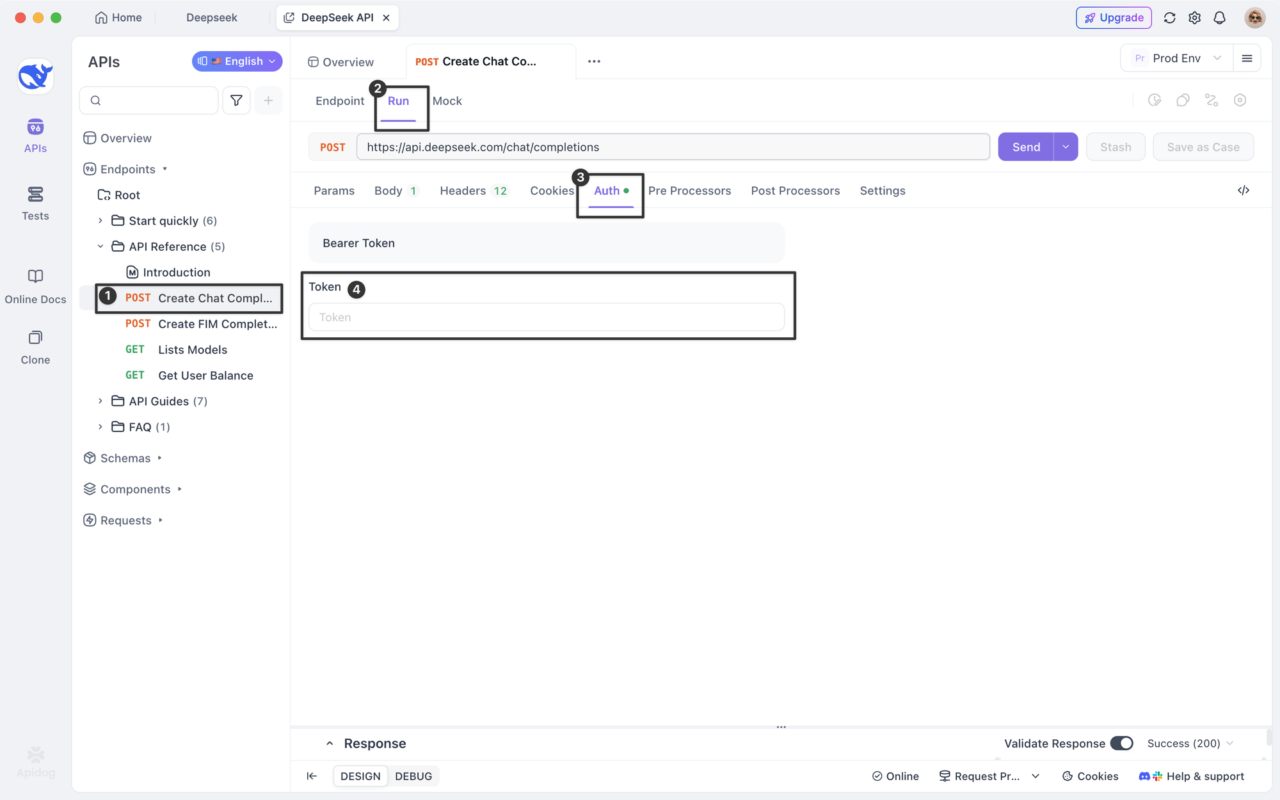Switch to DEBUG mode

coord(413,776)
